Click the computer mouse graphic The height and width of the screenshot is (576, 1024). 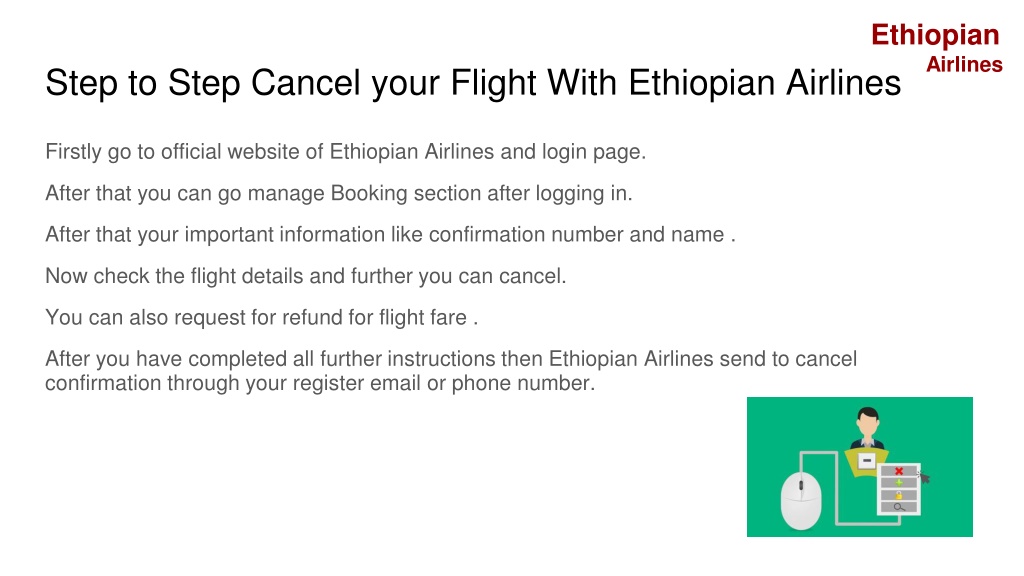(801, 501)
